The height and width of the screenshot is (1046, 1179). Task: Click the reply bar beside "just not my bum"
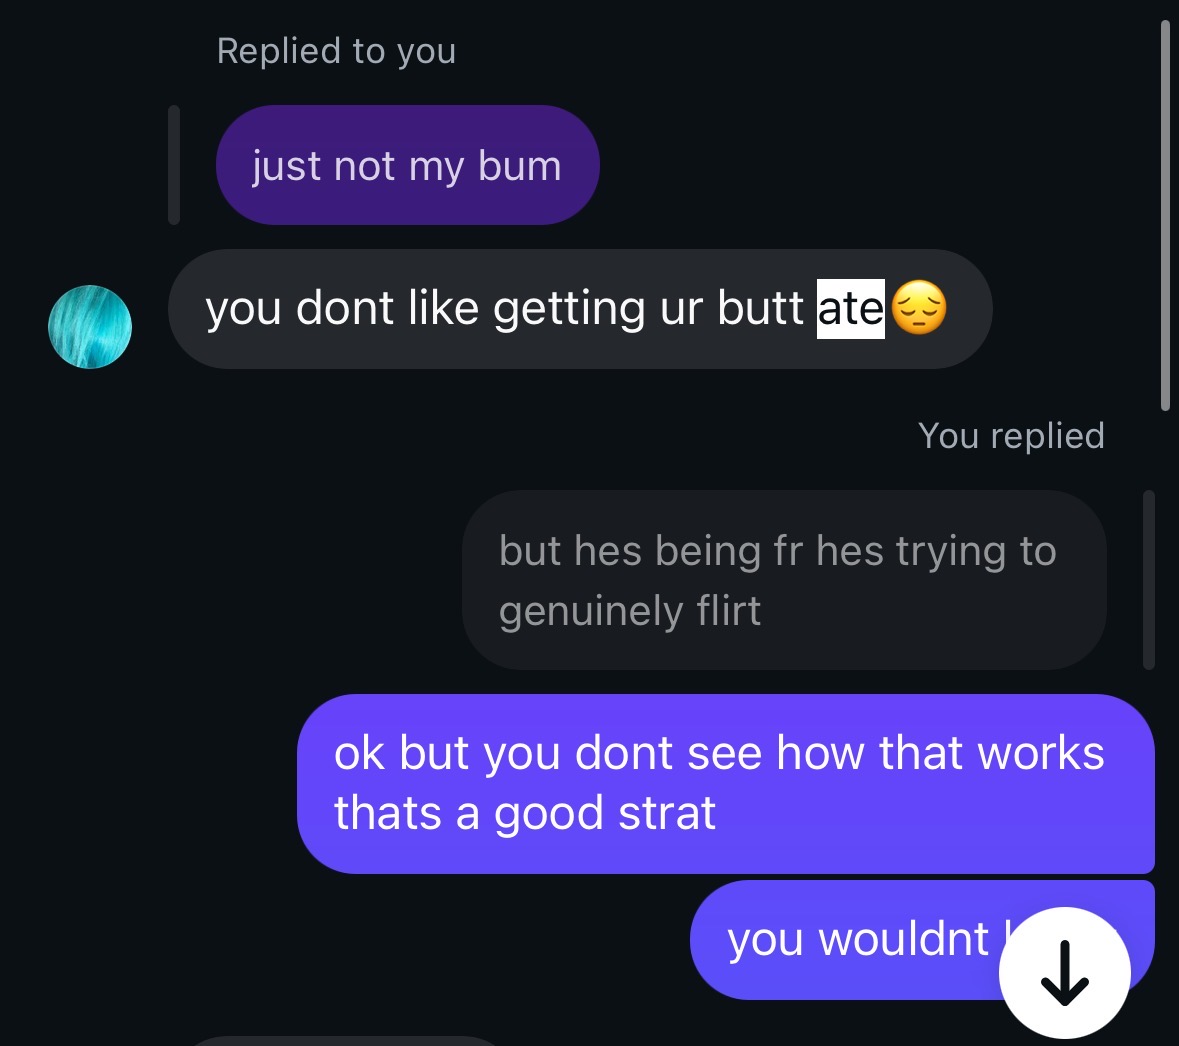click(174, 165)
